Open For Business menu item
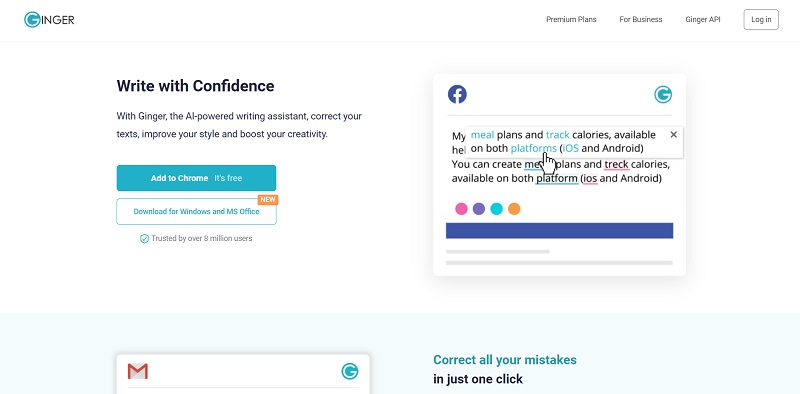Image resolution: width=800 pixels, height=394 pixels. click(641, 19)
